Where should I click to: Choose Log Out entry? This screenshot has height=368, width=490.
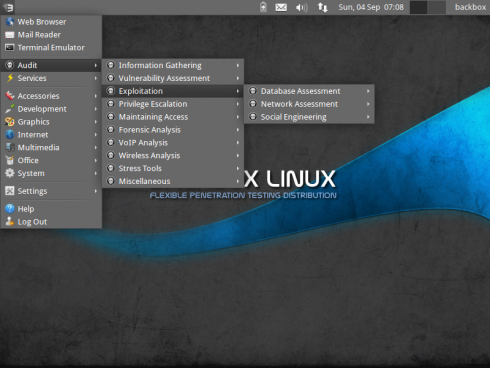pyautogui.click(x=51, y=222)
